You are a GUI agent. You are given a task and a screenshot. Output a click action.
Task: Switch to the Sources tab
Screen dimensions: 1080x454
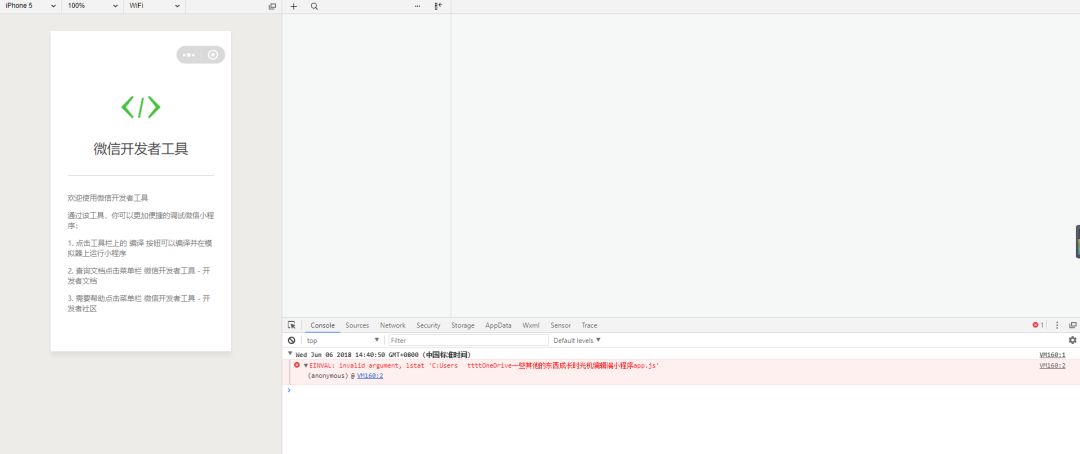pyautogui.click(x=357, y=325)
